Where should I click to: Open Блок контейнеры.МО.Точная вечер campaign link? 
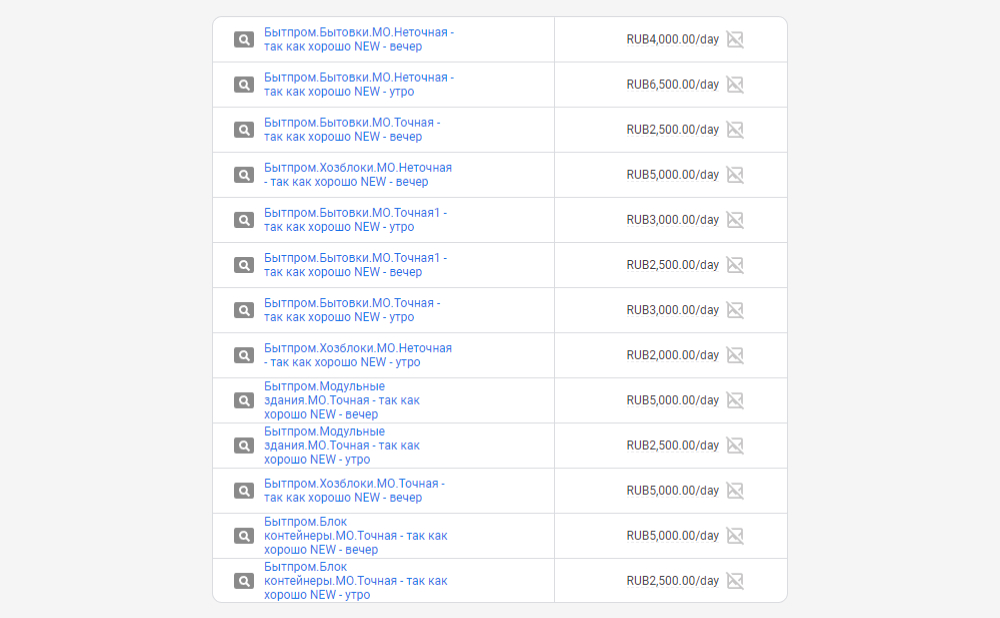coord(355,535)
